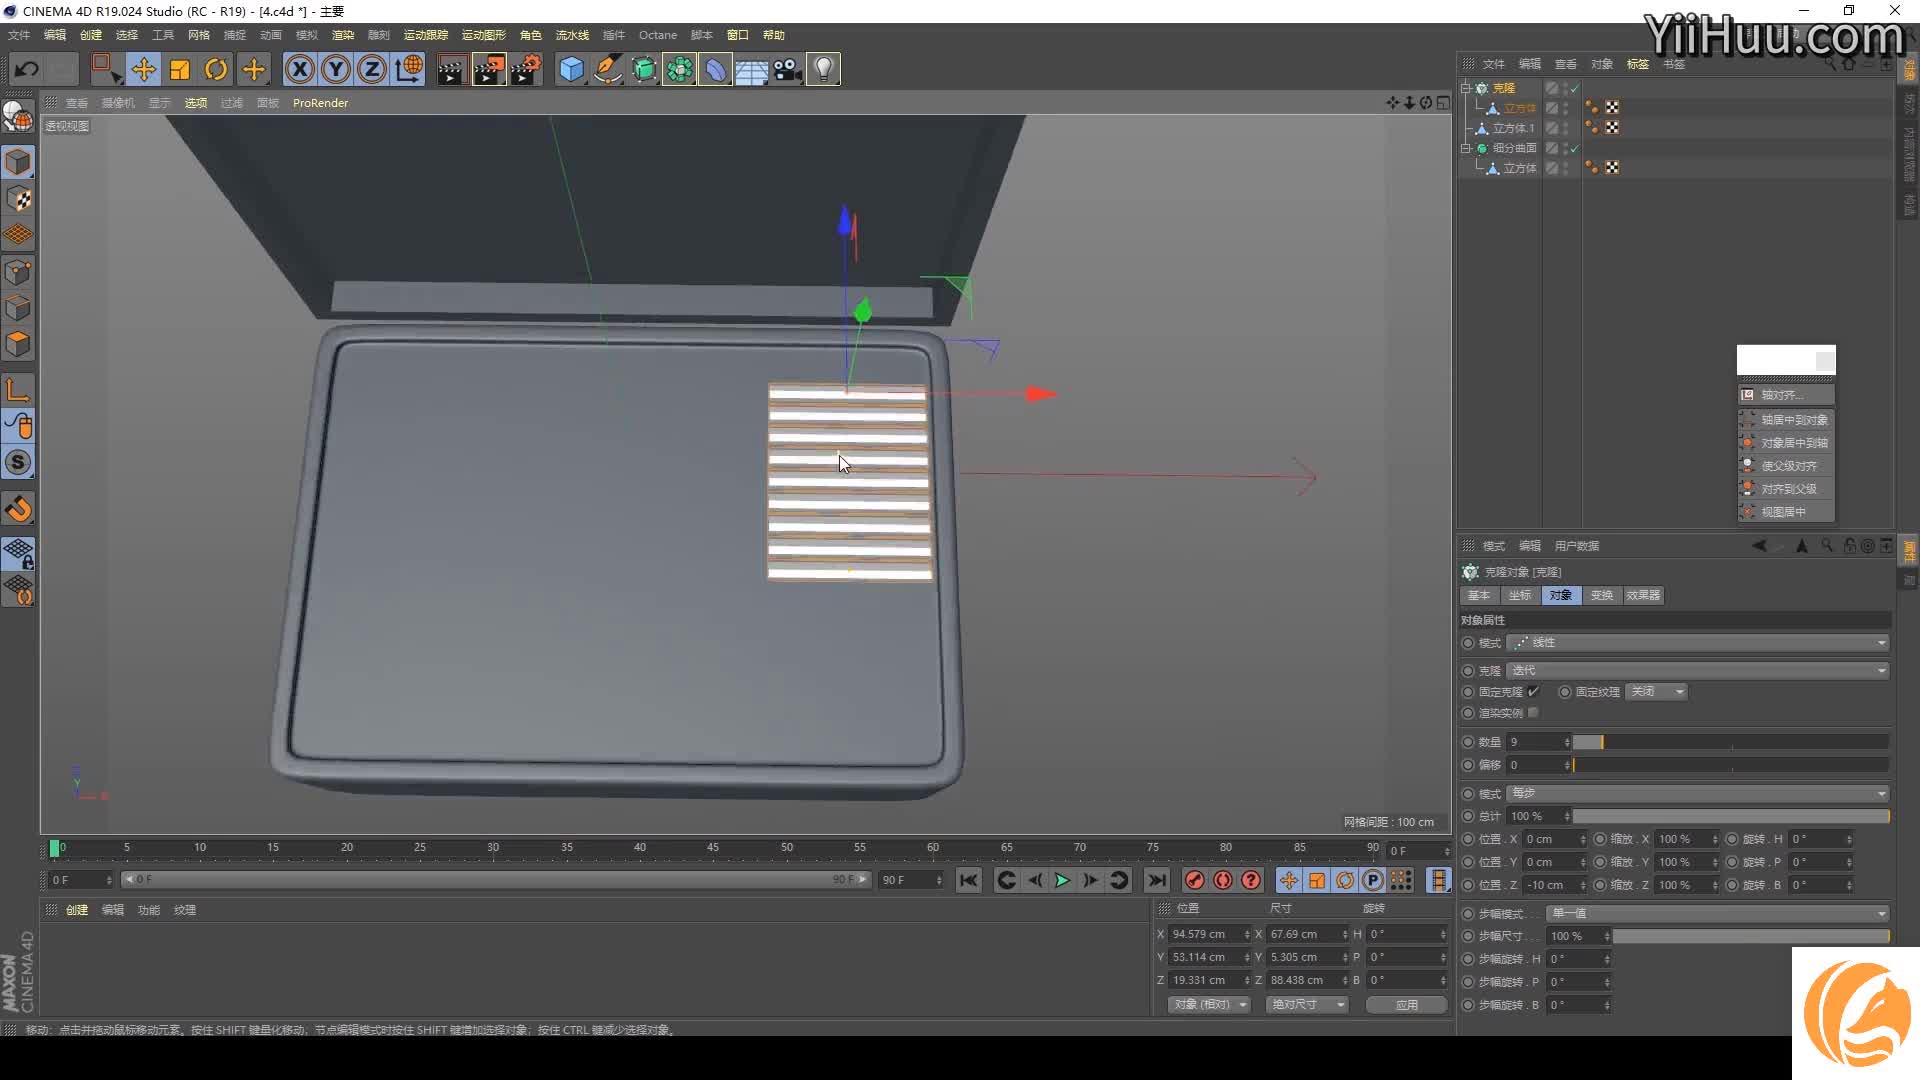Activate the Scale tool
This screenshot has width=1920, height=1080.
(x=180, y=69)
